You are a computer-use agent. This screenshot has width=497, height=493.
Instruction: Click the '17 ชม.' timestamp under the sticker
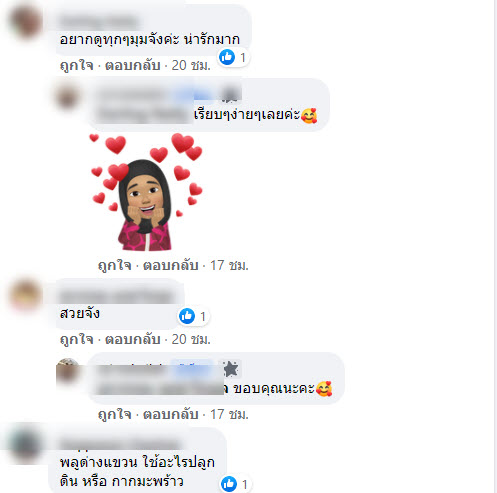pyautogui.click(x=229, y=265)
